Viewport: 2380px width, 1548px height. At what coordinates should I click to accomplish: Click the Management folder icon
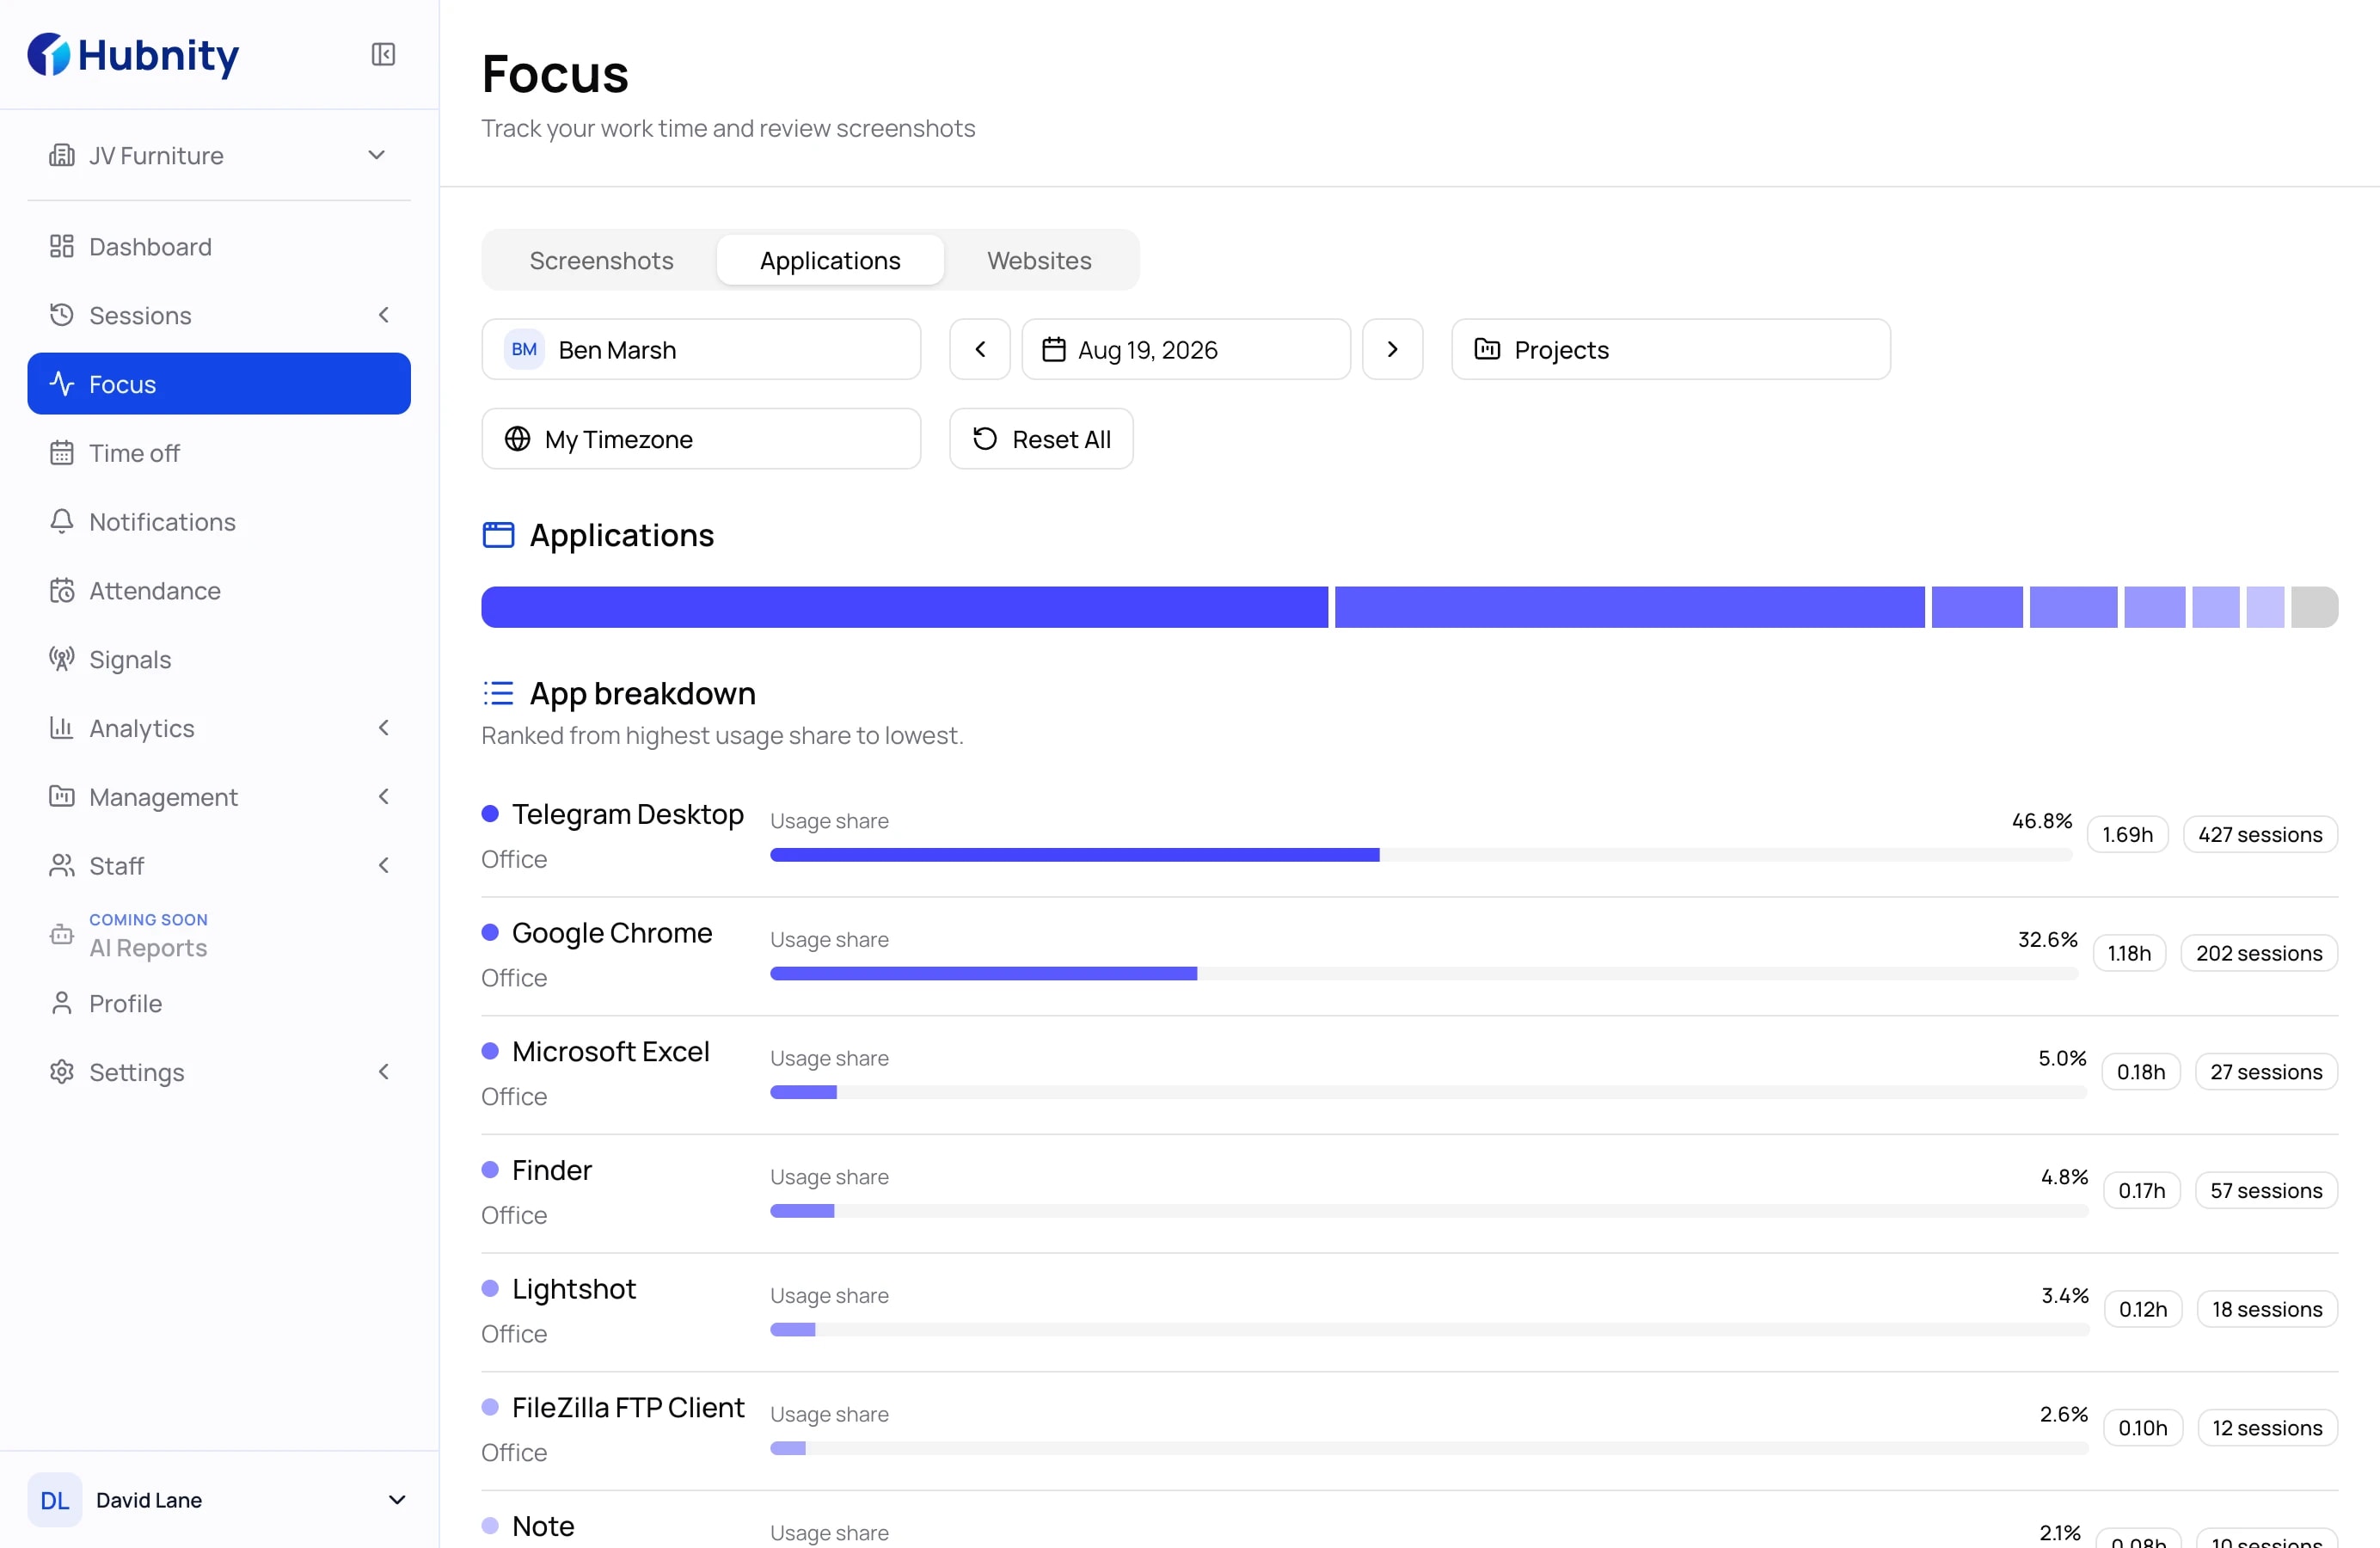(62, 796)
